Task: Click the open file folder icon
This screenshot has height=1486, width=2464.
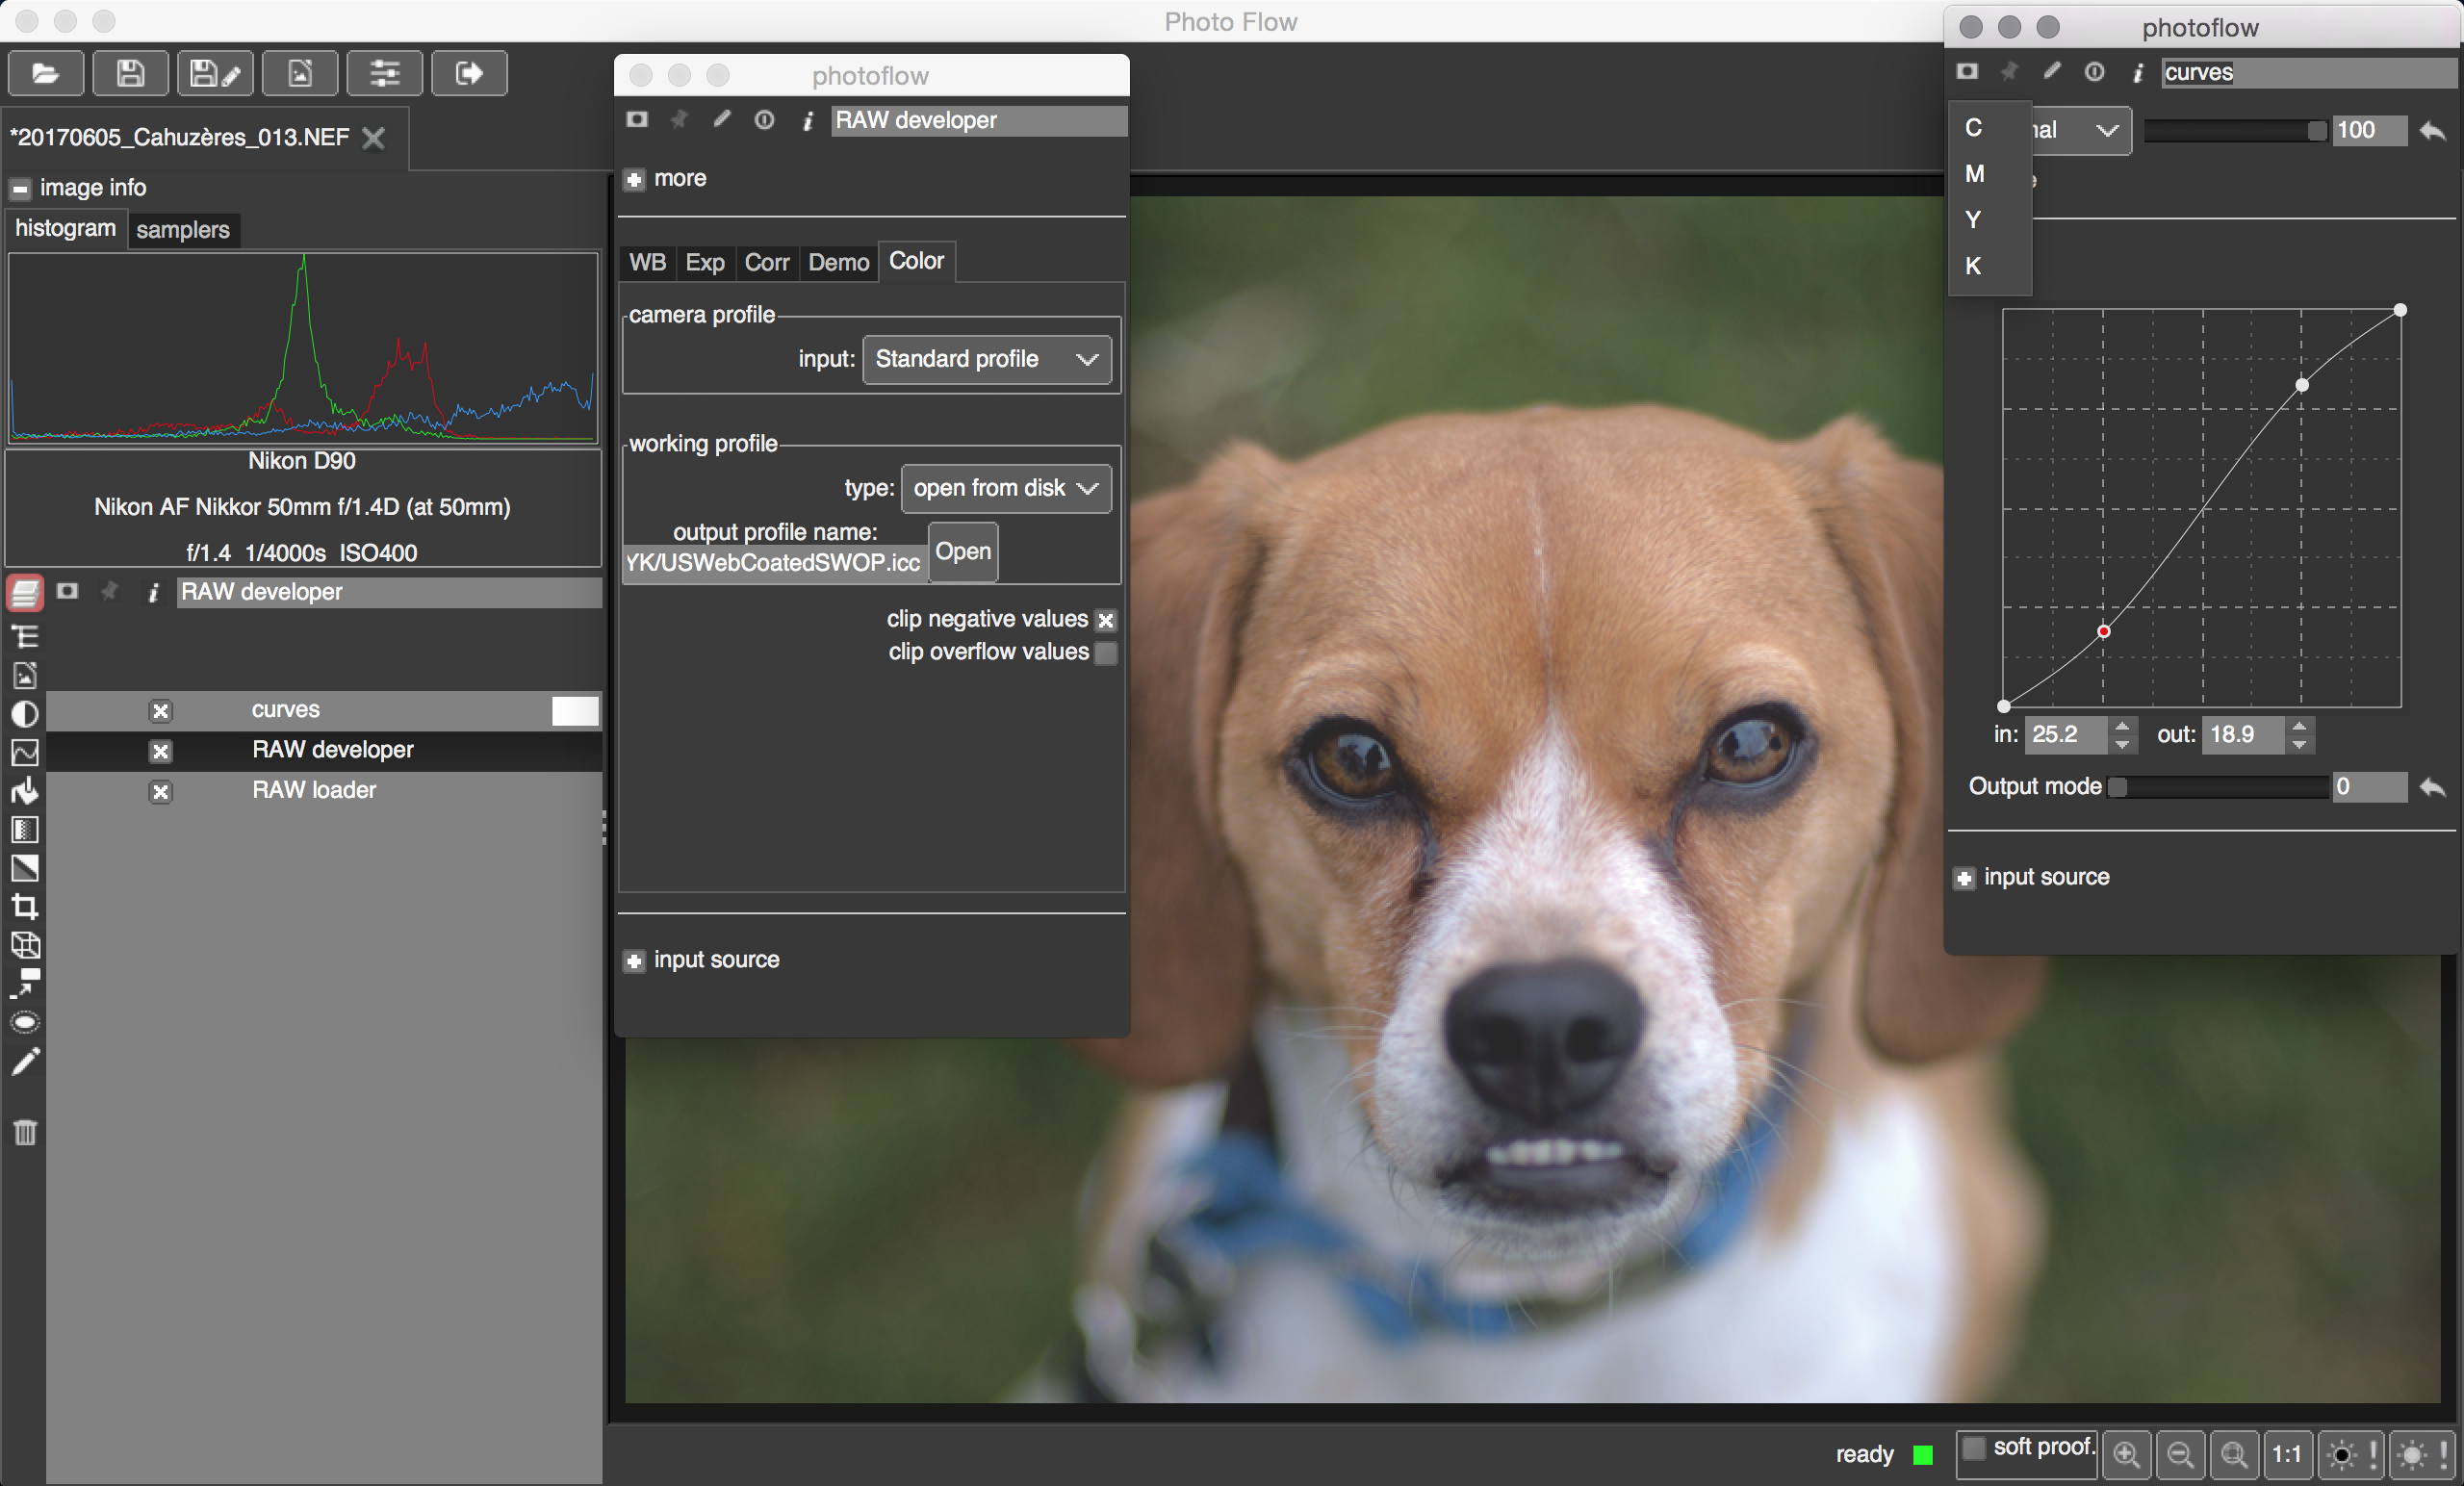Action: click(45, 73)
